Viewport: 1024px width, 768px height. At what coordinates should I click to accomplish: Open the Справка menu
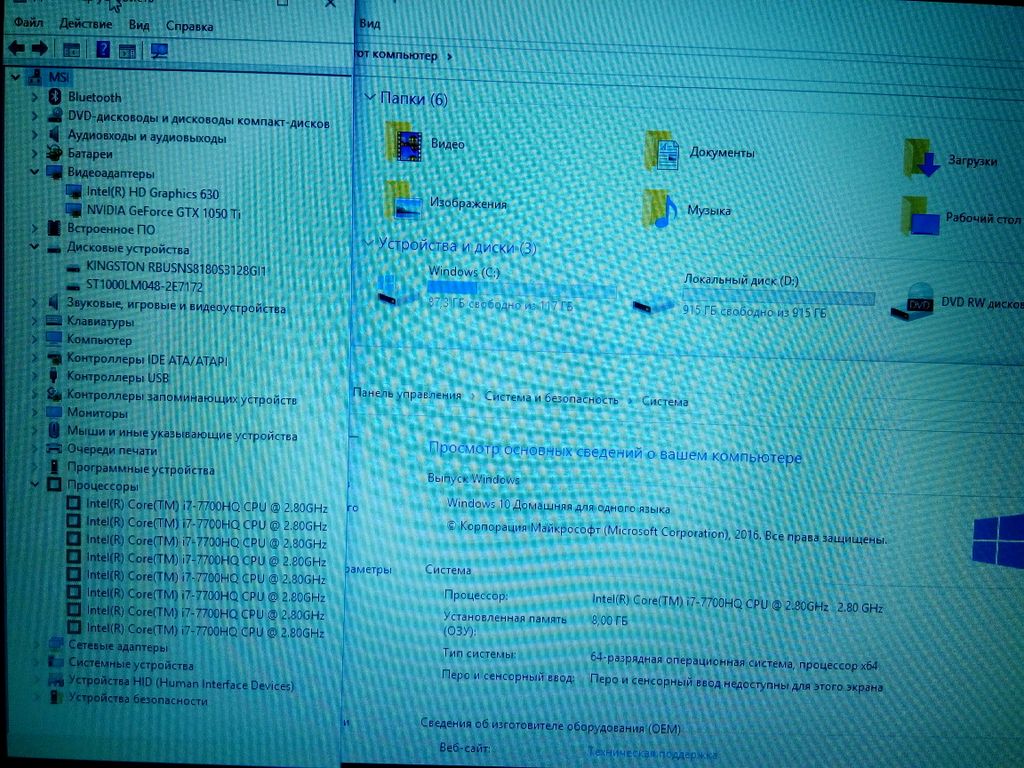(189, 25)
